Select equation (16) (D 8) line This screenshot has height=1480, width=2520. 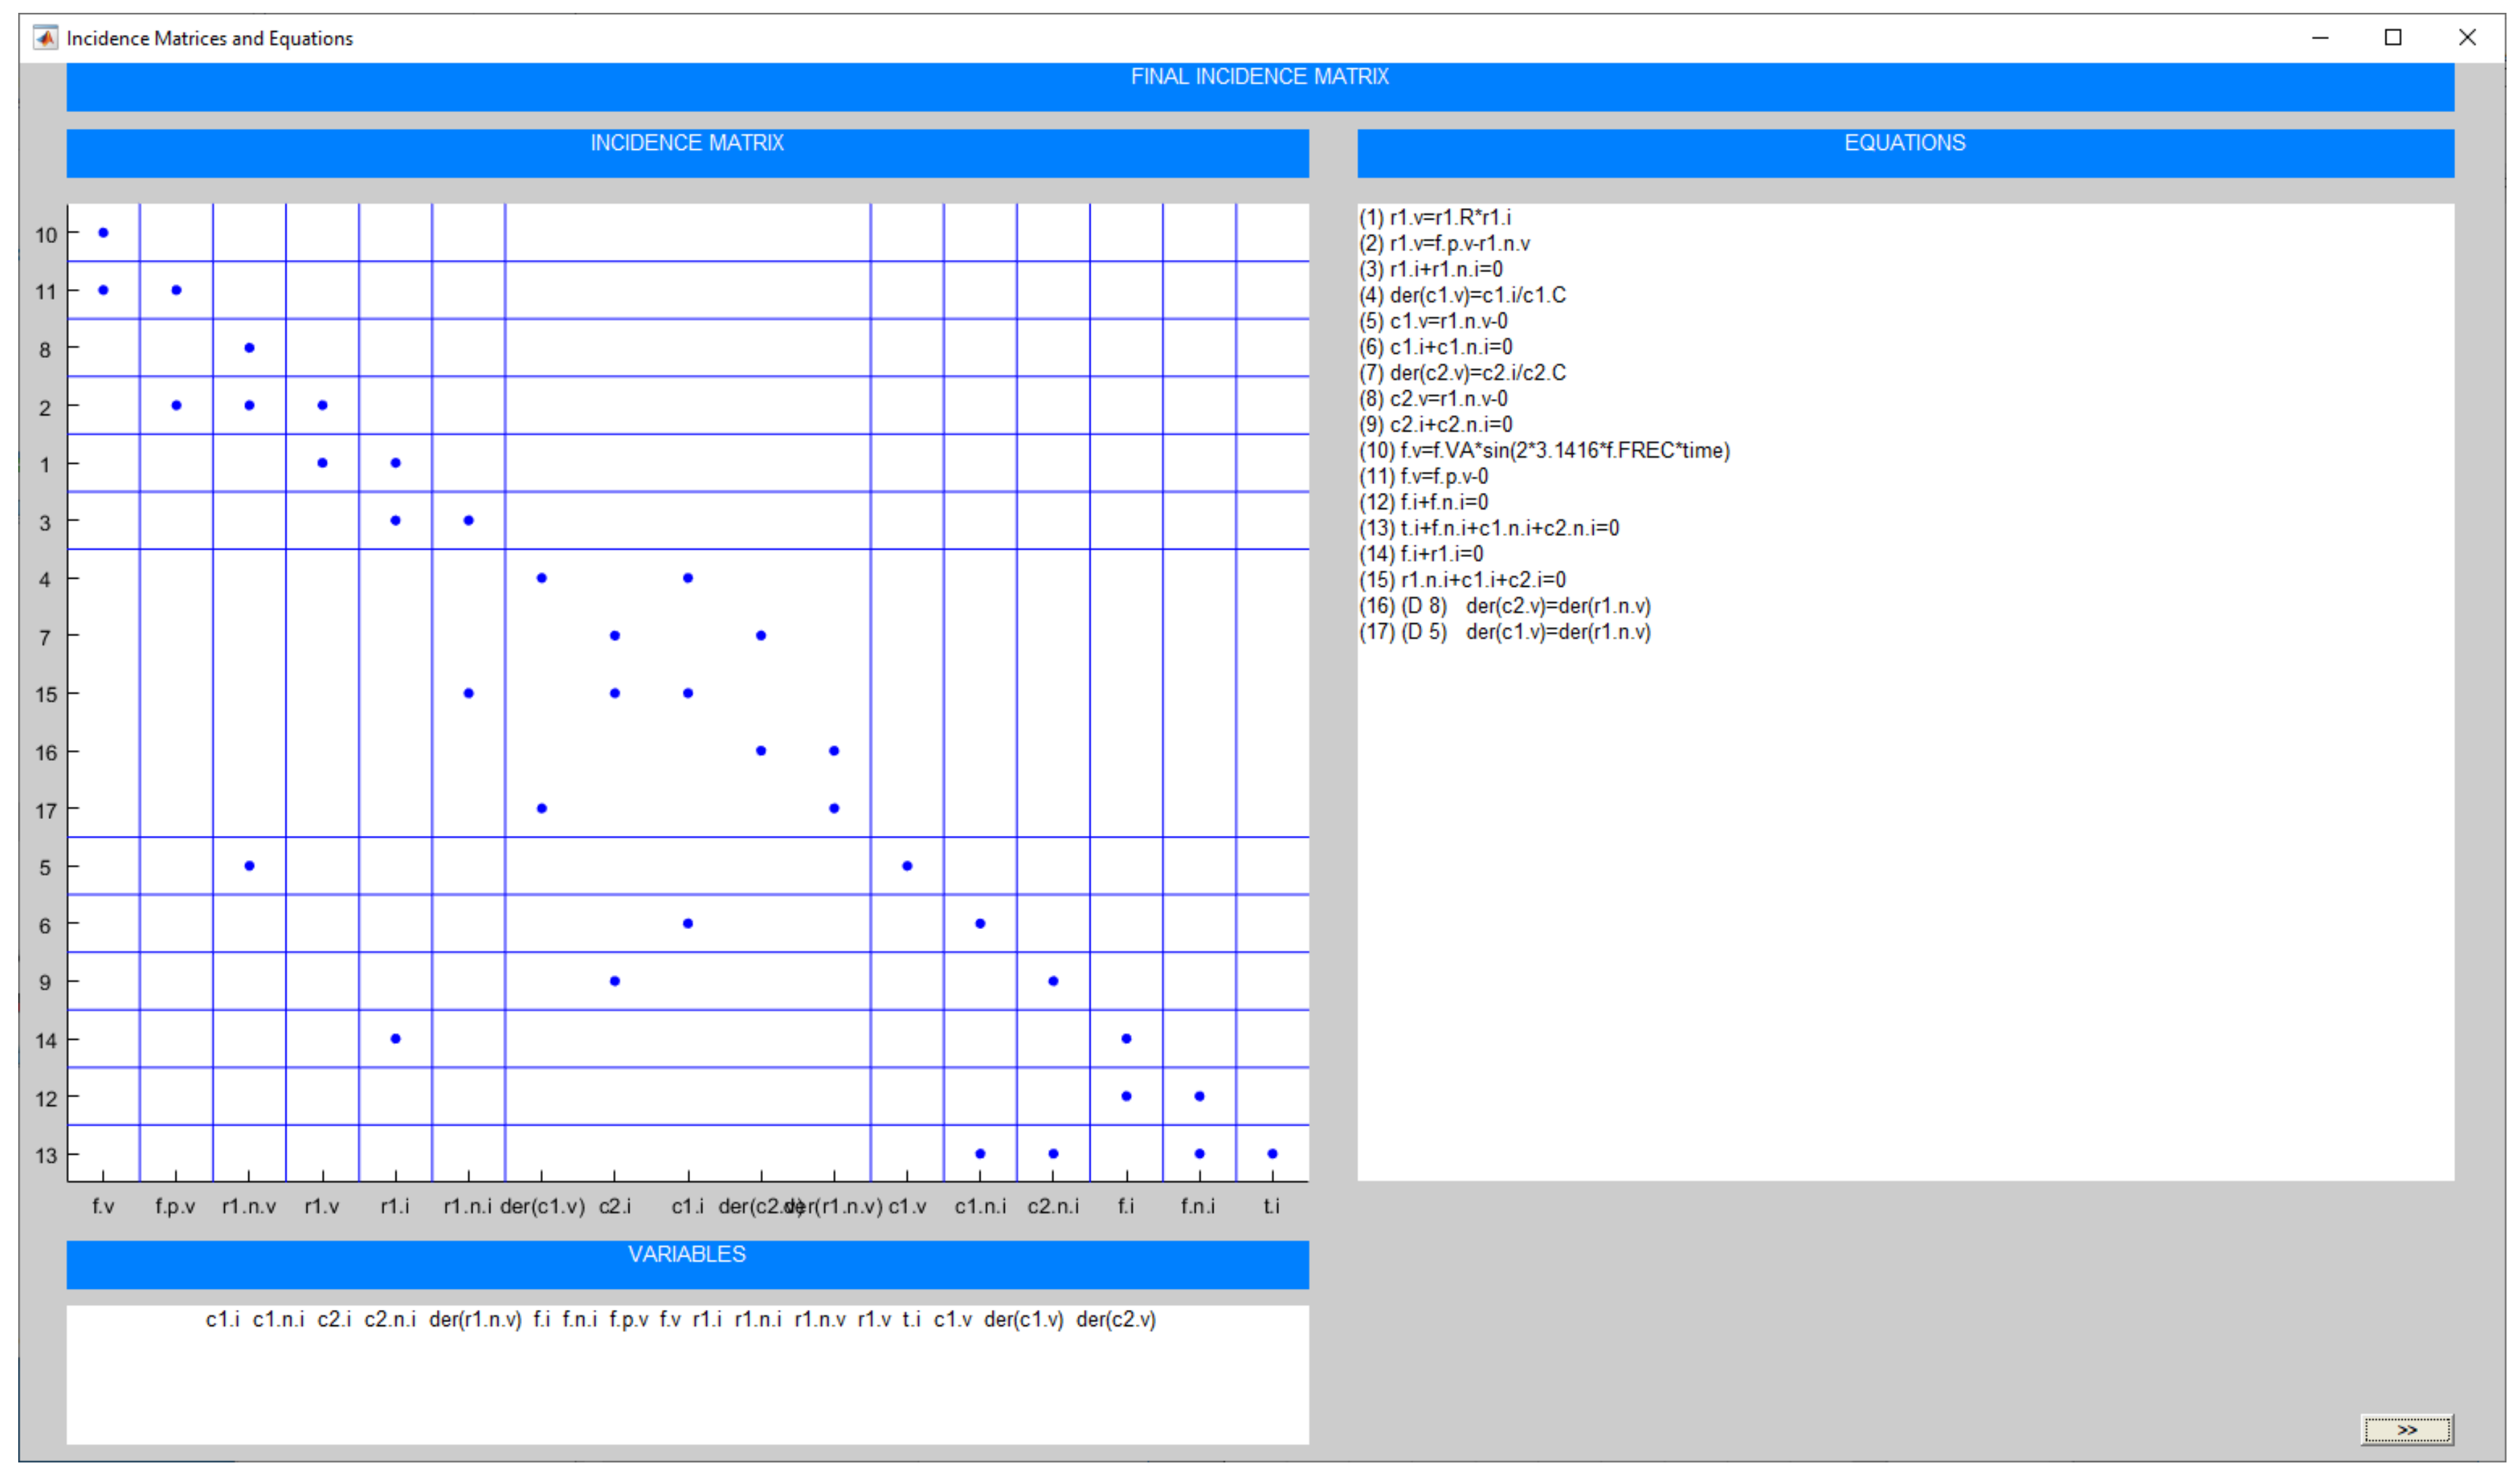pos(1504,606)
